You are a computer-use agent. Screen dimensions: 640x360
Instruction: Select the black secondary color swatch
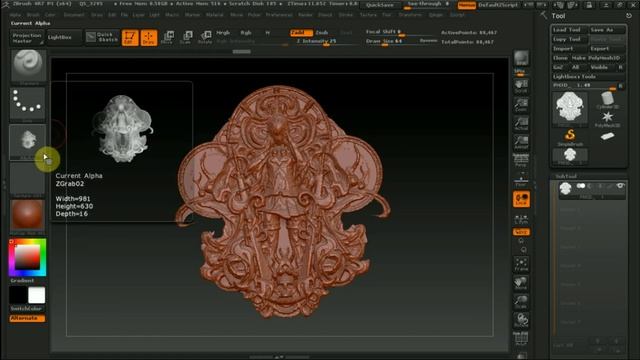click(18, 295)
